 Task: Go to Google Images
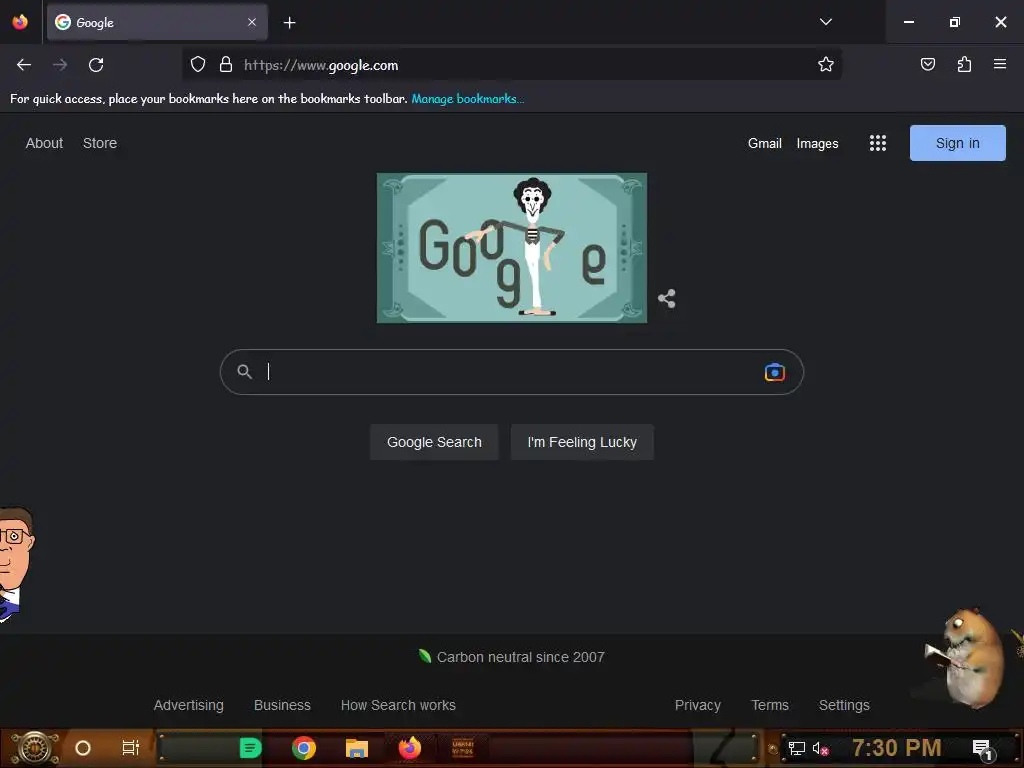[818, 144]
